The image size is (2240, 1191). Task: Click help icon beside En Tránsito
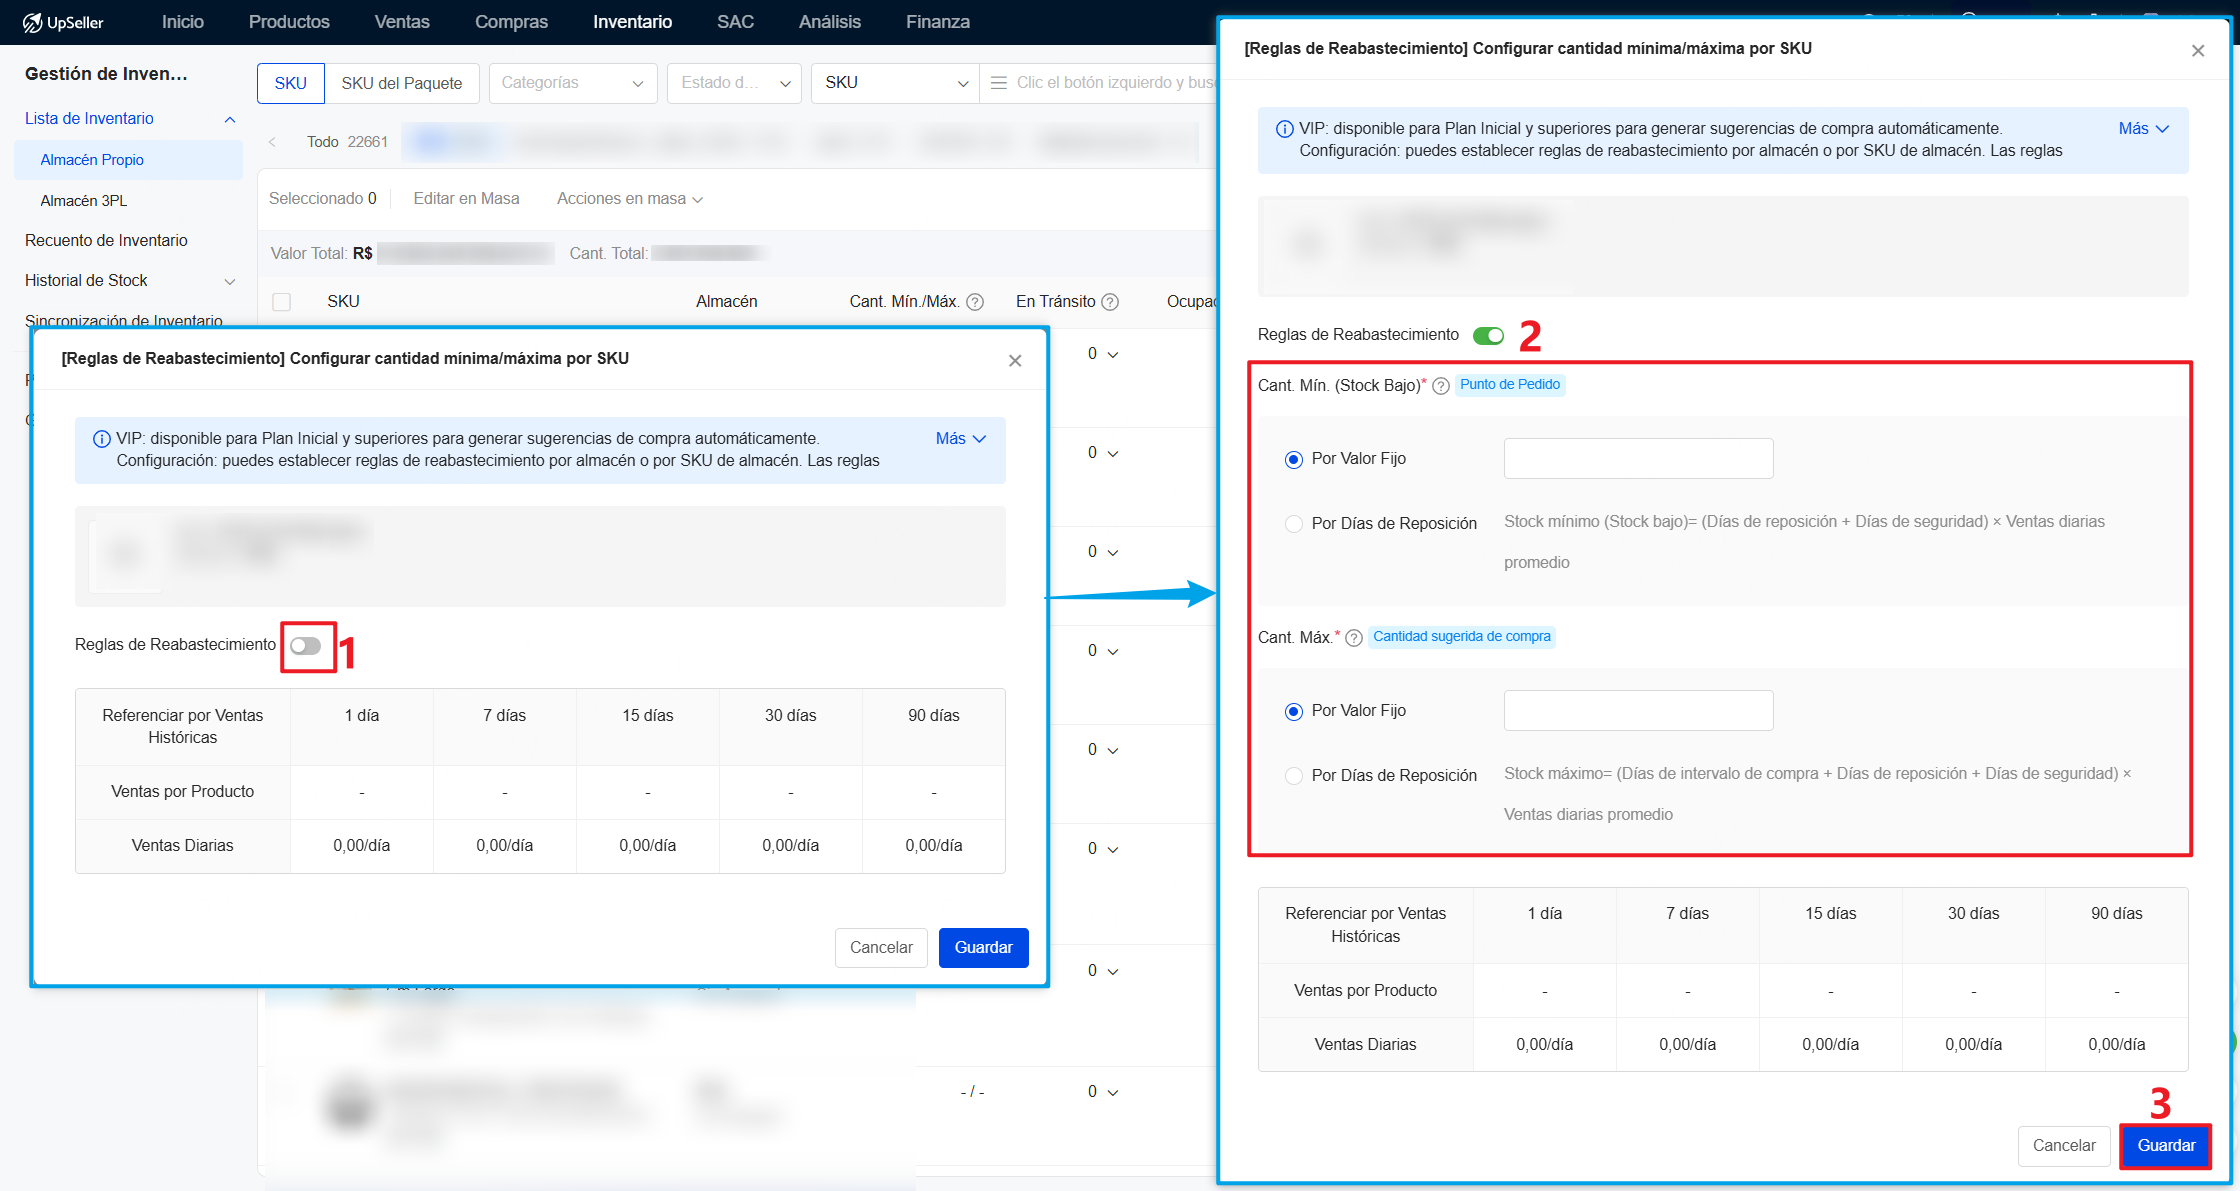pyautogui.click(x=1110, y=302)
